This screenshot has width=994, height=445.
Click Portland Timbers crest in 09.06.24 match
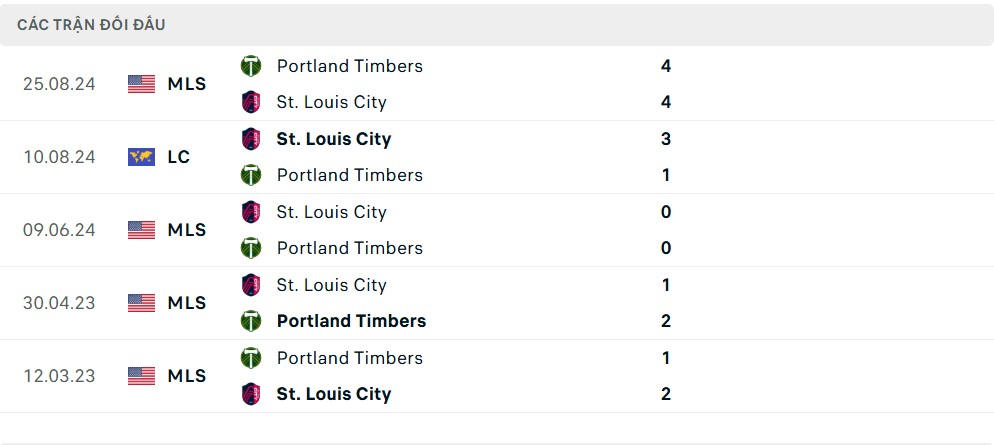251,248
